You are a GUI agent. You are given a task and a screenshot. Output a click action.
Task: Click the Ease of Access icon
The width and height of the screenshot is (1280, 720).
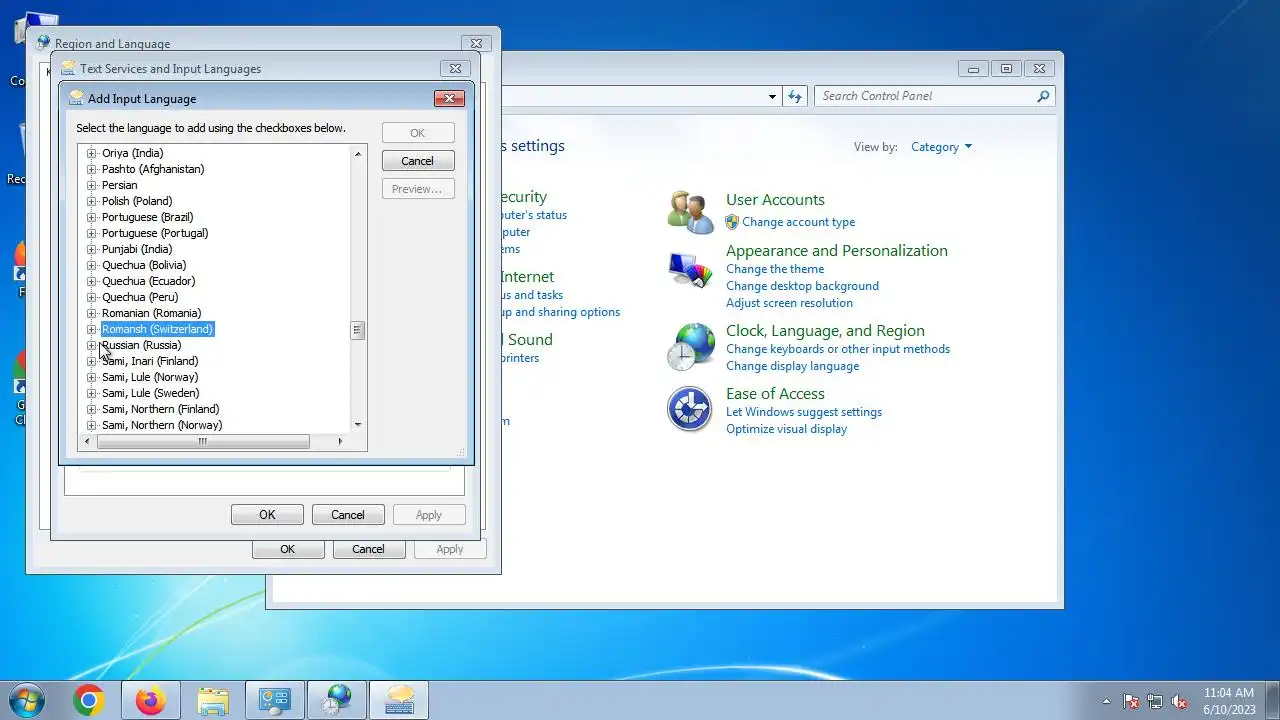pos(690,409)
